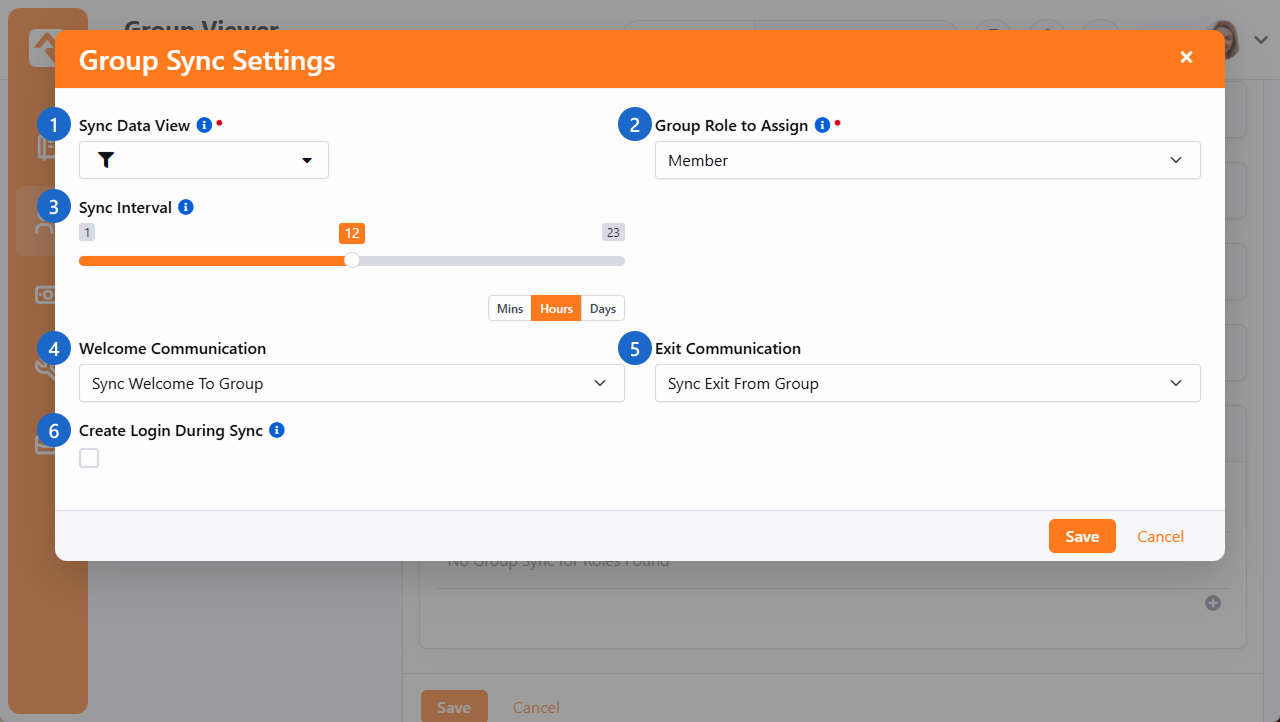The image size is (1280, 722).
Task: Click the maximum value 23 slider label
Action: pyautogui.click(x=613, y=232)
